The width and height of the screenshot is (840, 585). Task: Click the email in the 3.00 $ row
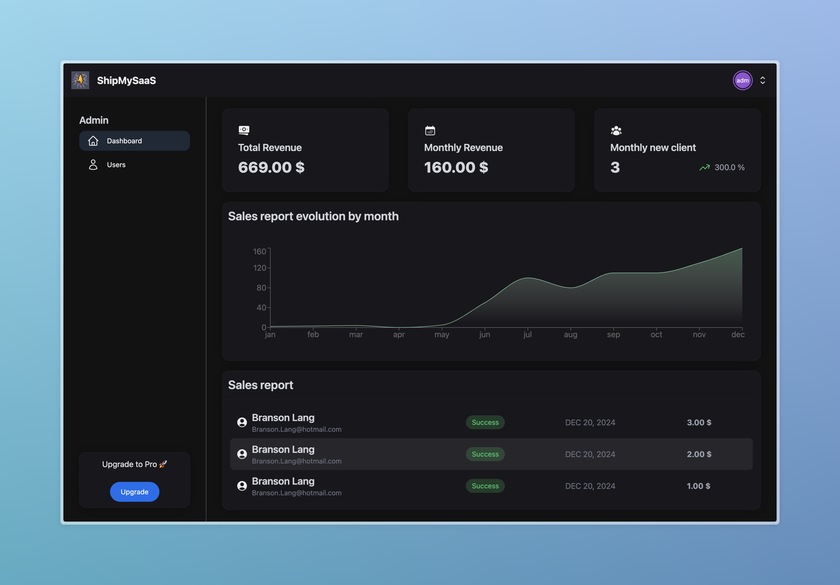coord(296,429)
